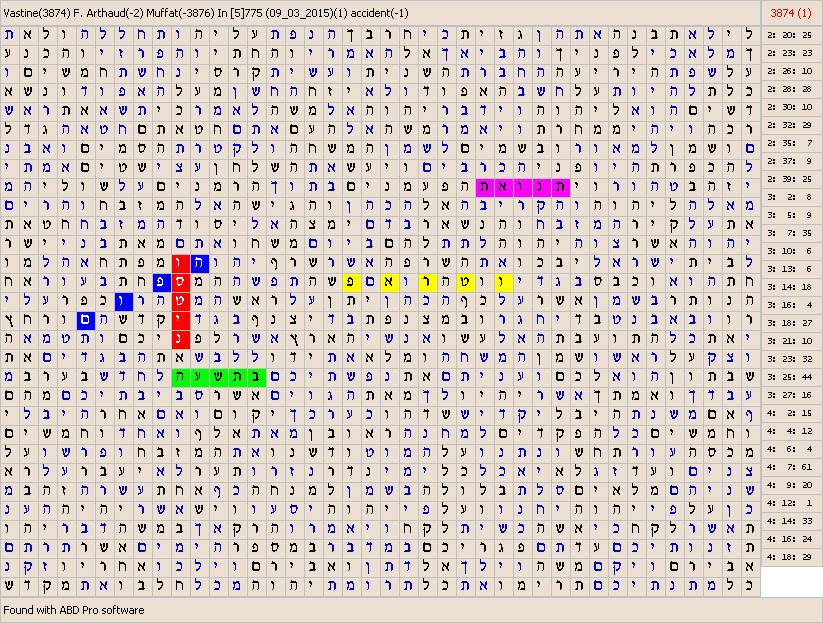823x623 pixels.
Task: Select verse reference 3: 25: 44
Action: (x=791, y=376)
